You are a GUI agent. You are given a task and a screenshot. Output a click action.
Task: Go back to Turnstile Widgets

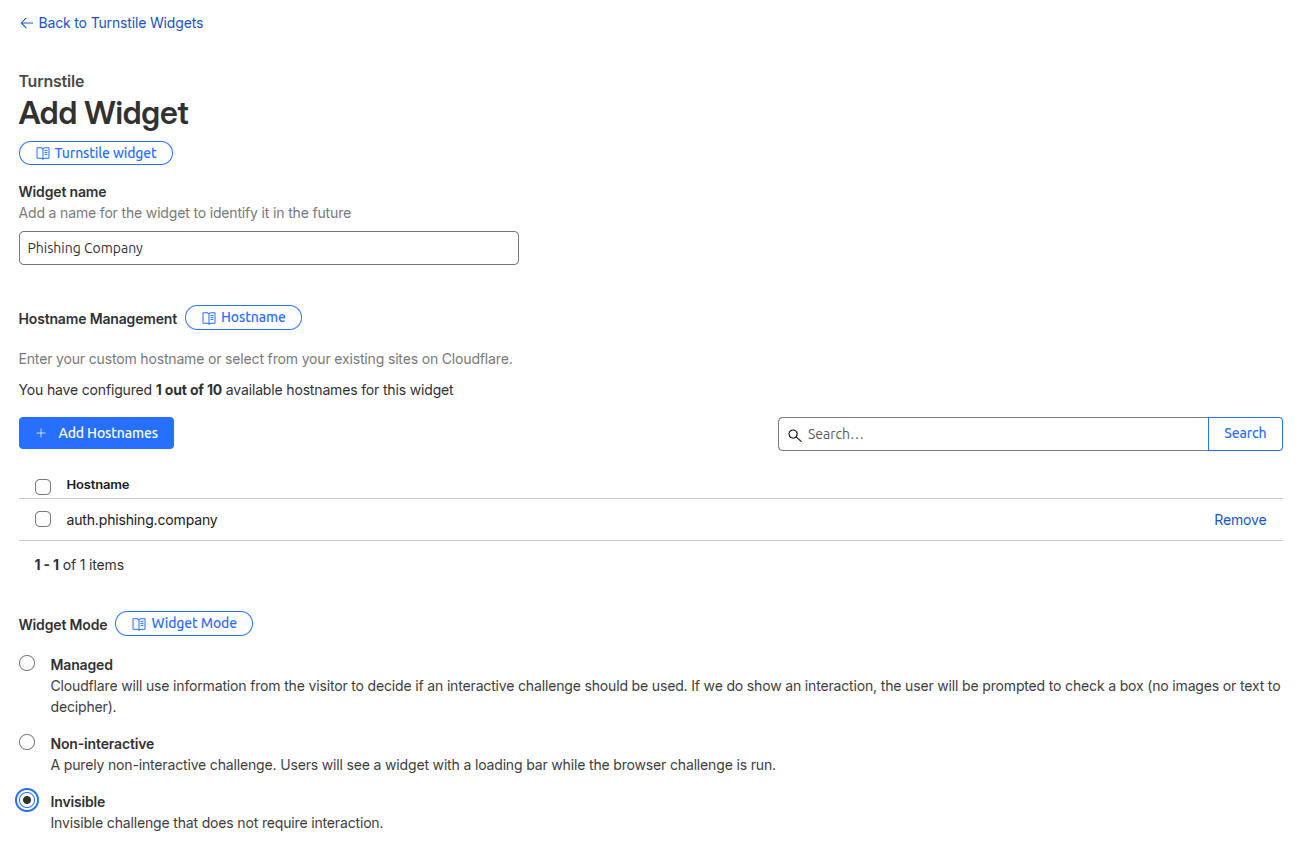click(x=120, y=23)
